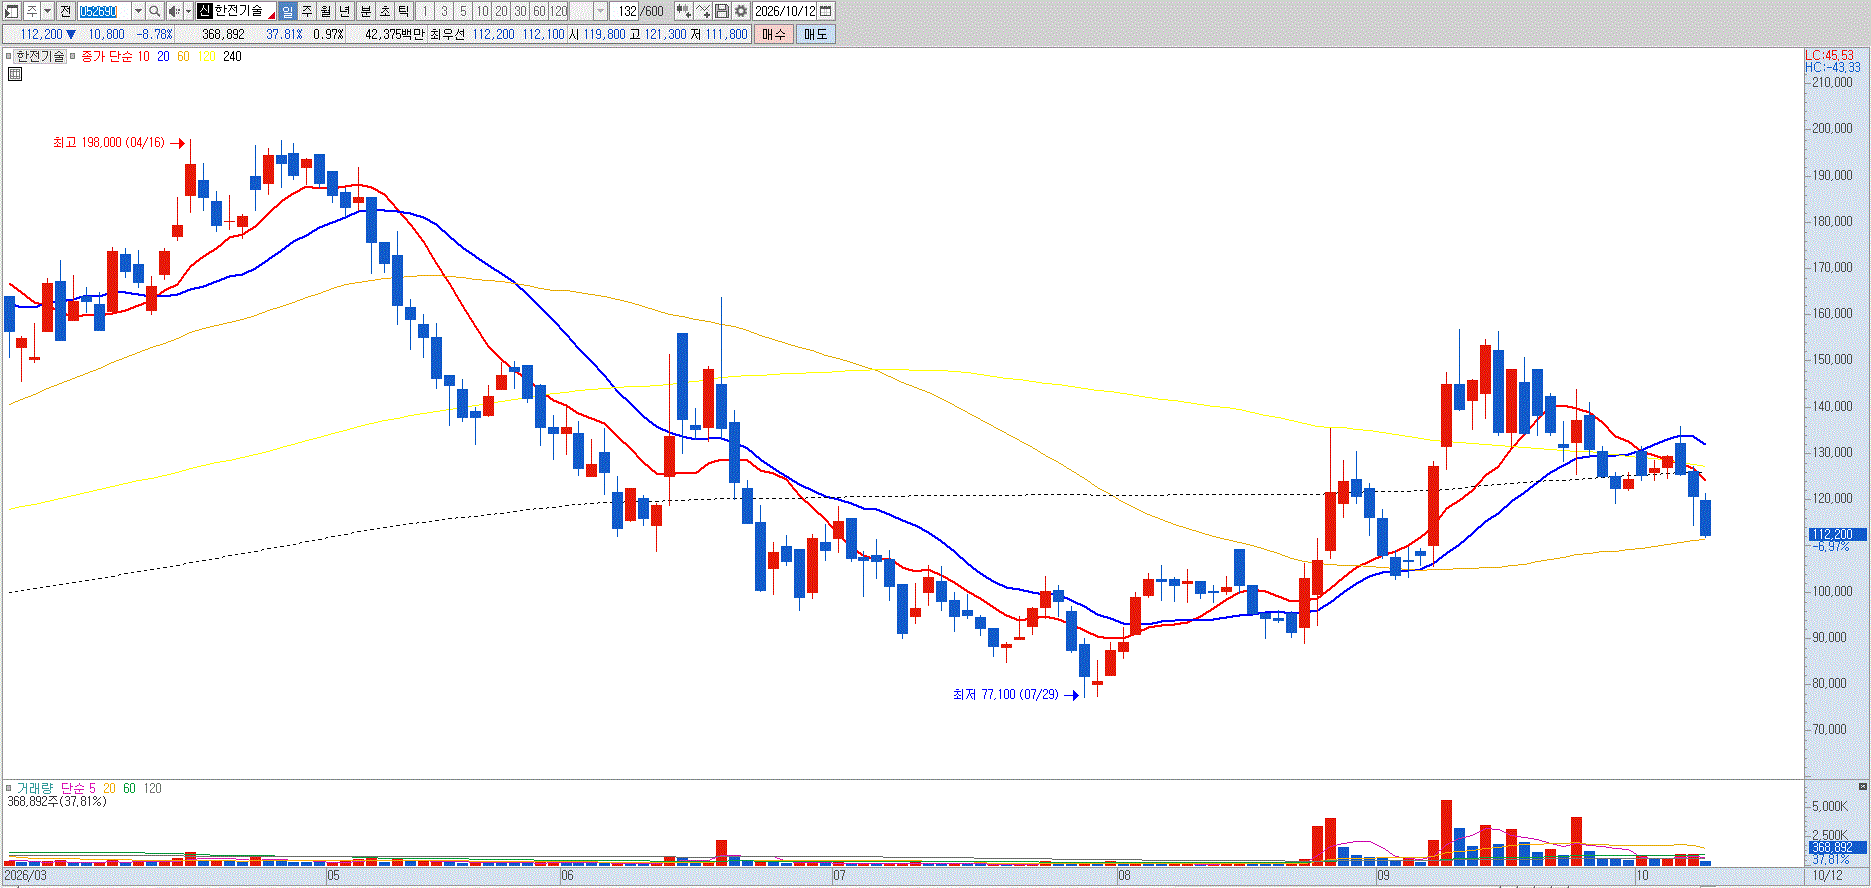Image resolution: width=1871 pixels, height=888 pixels.
Task: Click the date field 2026/10/12
Action: [x=786, y=11]
